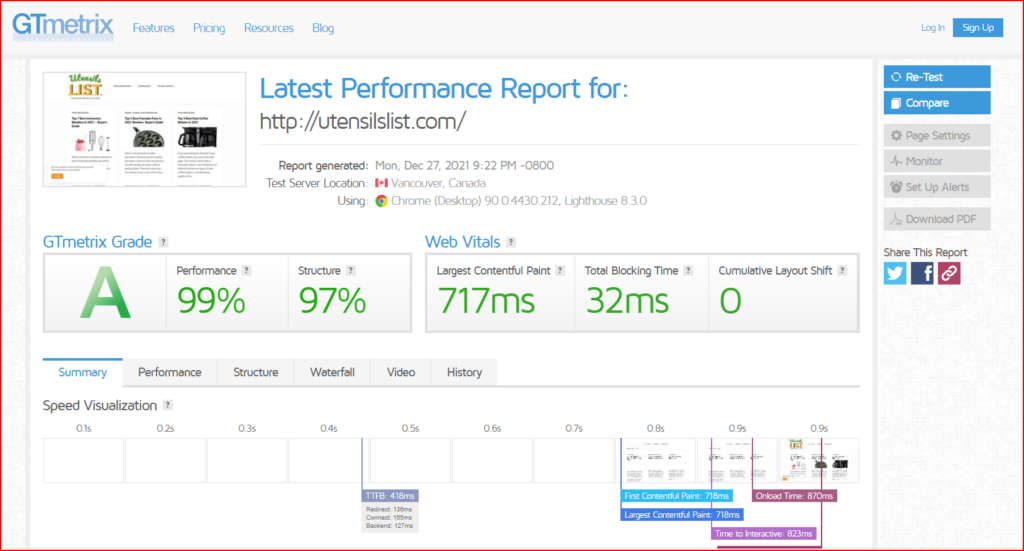Share report on Facebook
Screen dimensions: 1024x551
[x=922, y=273]
